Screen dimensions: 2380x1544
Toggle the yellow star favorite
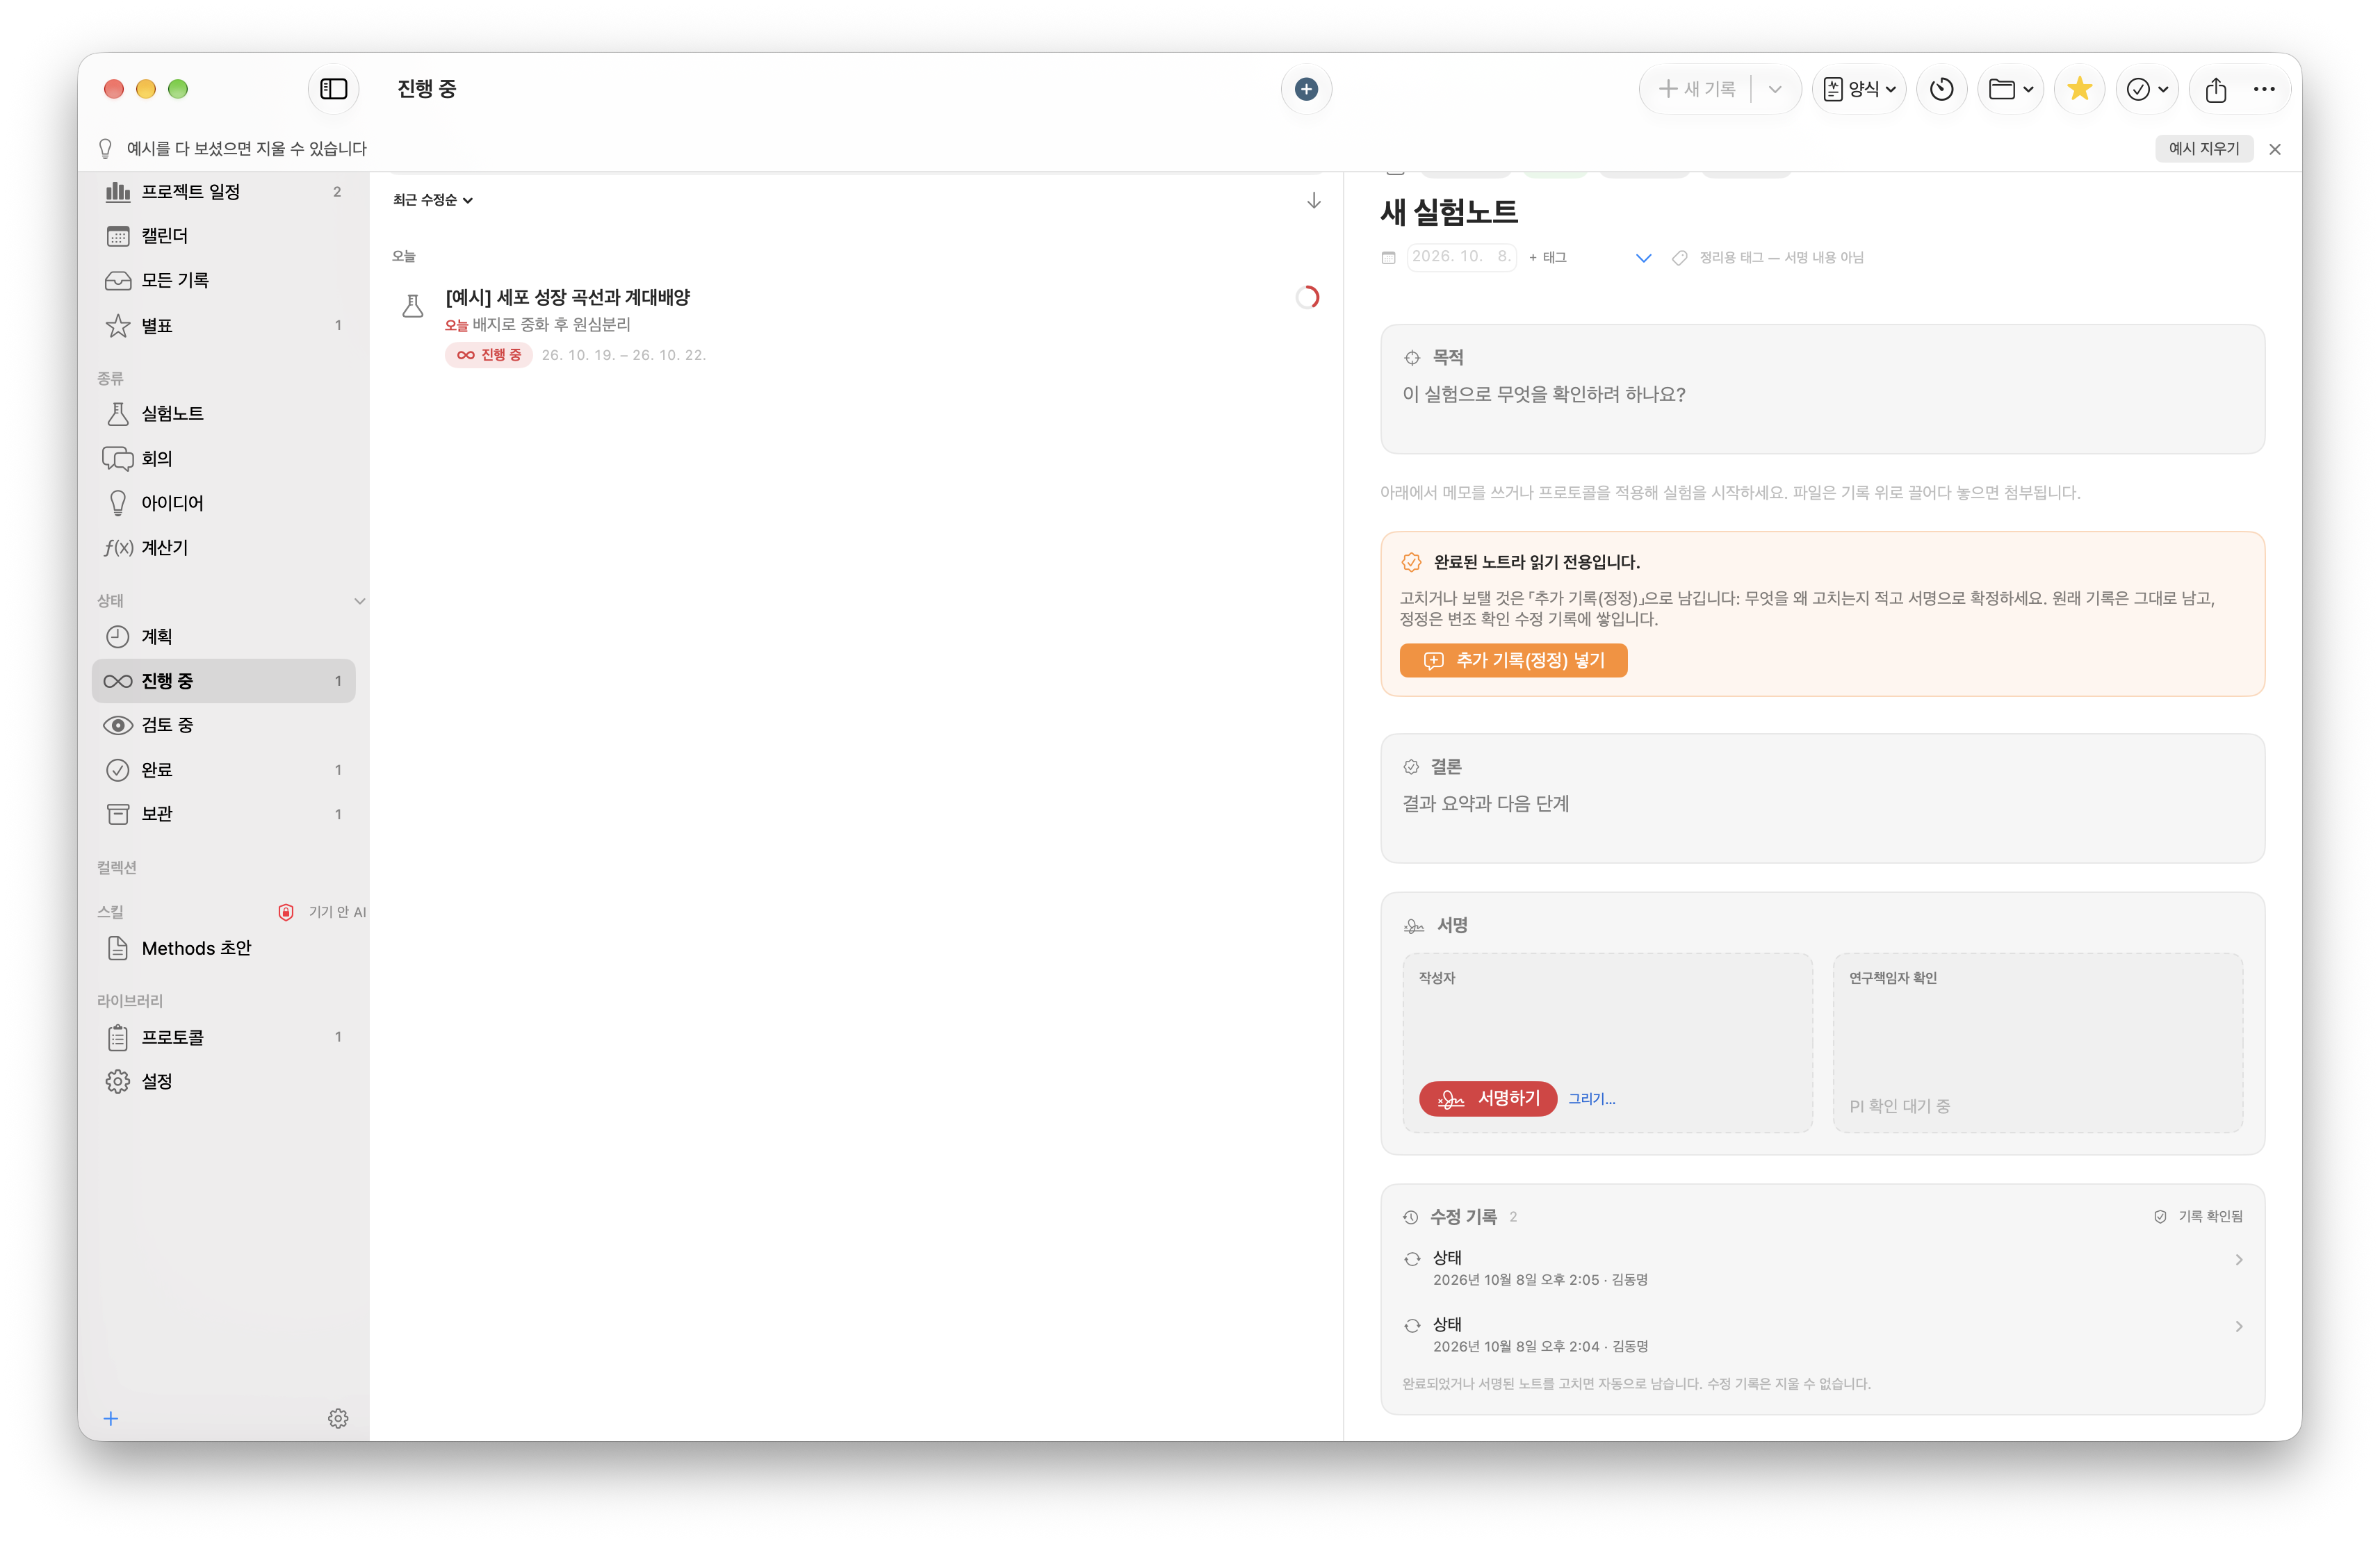click(2079, 89)
